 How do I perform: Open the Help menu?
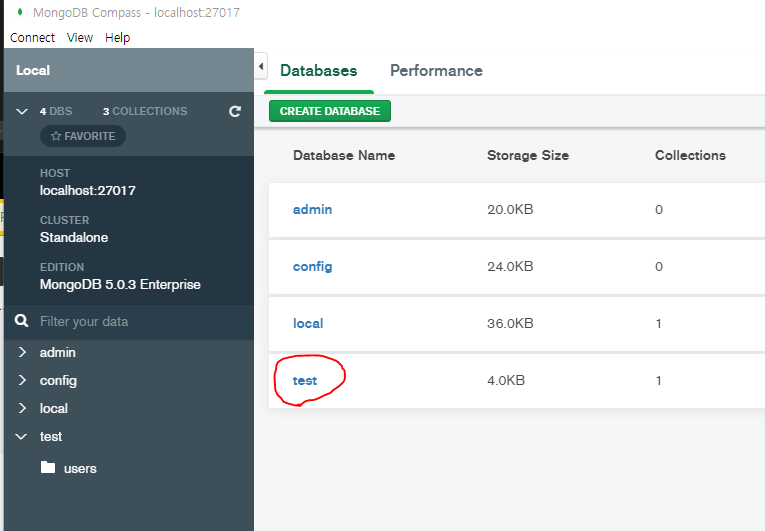118,38
